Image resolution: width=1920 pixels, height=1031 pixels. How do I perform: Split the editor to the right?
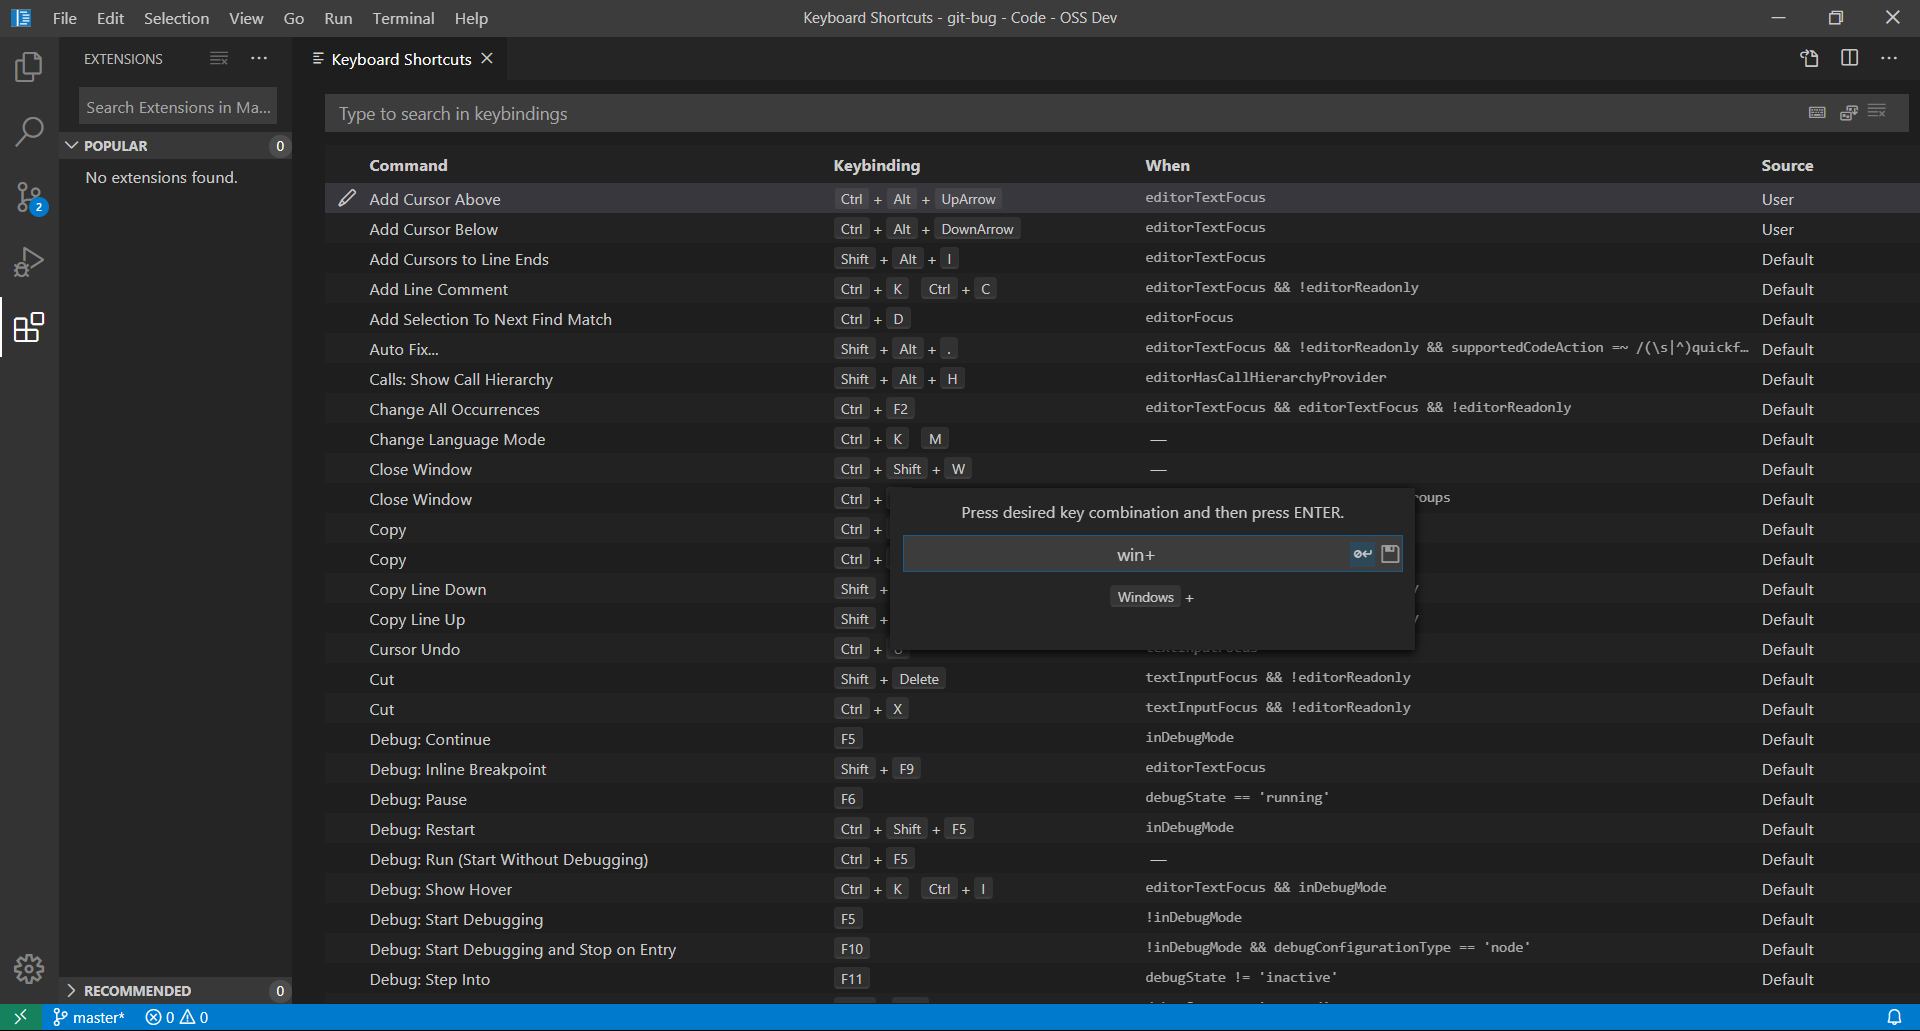click(1849, 59)
